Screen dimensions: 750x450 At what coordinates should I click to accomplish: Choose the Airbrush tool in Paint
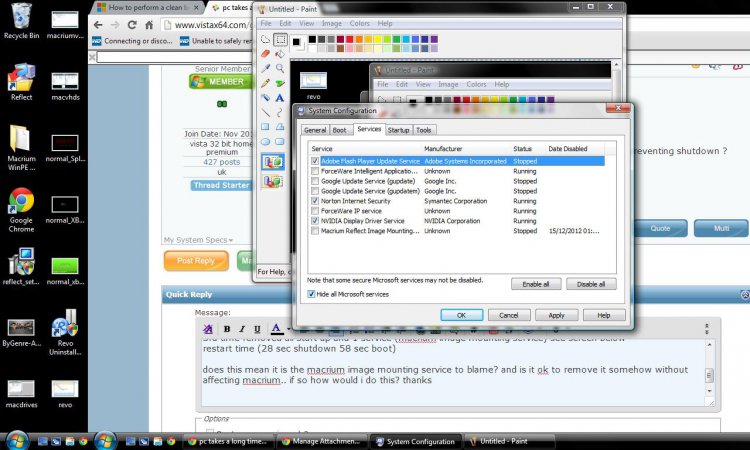click(265, 98)
